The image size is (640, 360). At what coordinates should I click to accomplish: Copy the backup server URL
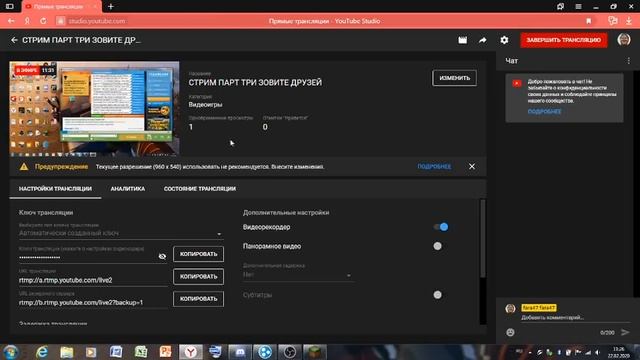(x=198, y=299)
